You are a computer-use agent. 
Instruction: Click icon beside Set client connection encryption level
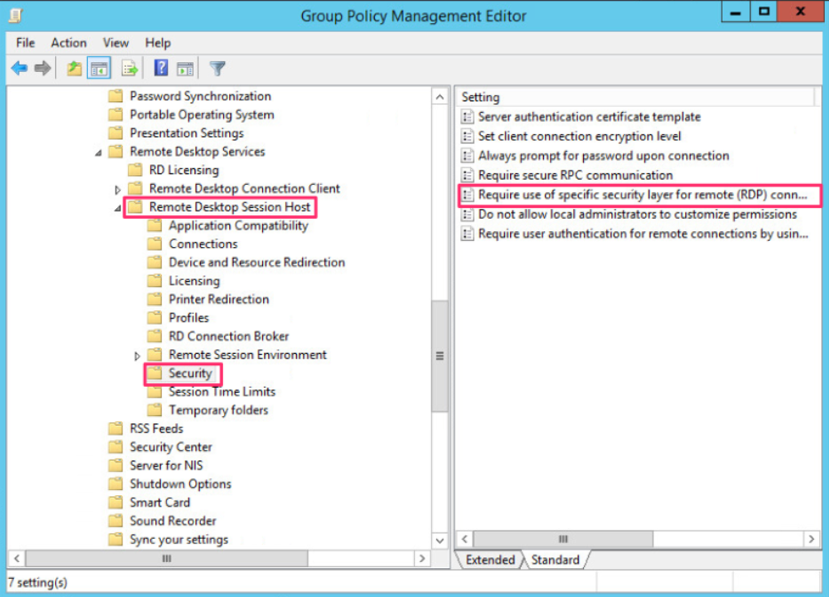(467, 136)
